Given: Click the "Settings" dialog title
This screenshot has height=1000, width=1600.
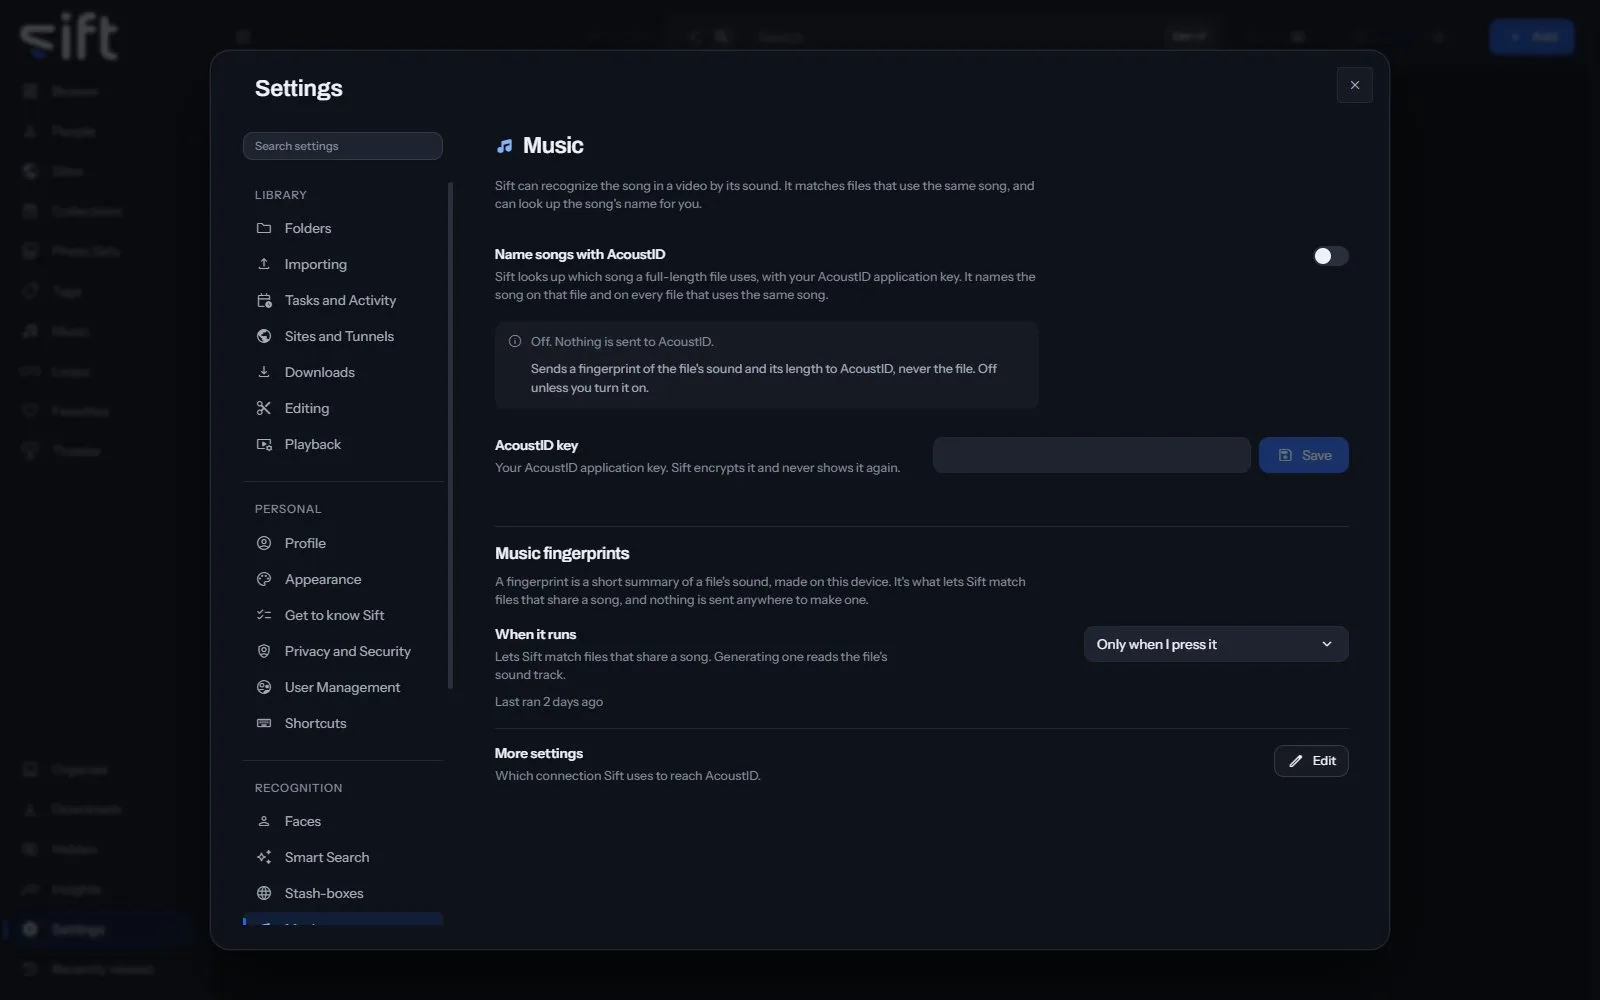Looking at the screenshot, I should [299, 88].
